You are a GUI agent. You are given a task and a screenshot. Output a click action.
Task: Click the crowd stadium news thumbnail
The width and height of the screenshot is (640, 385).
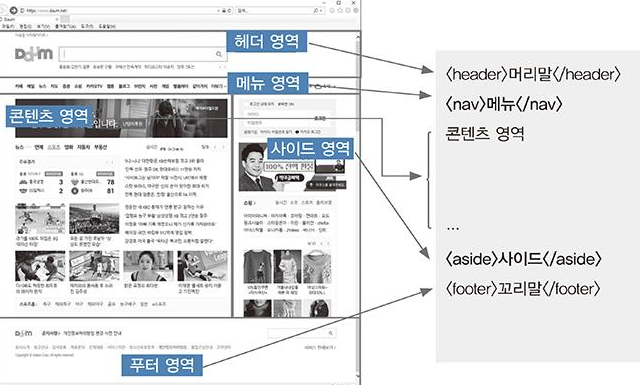94,219
